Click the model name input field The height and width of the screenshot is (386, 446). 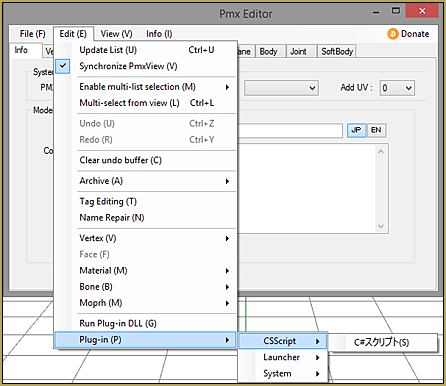[290, 130]
